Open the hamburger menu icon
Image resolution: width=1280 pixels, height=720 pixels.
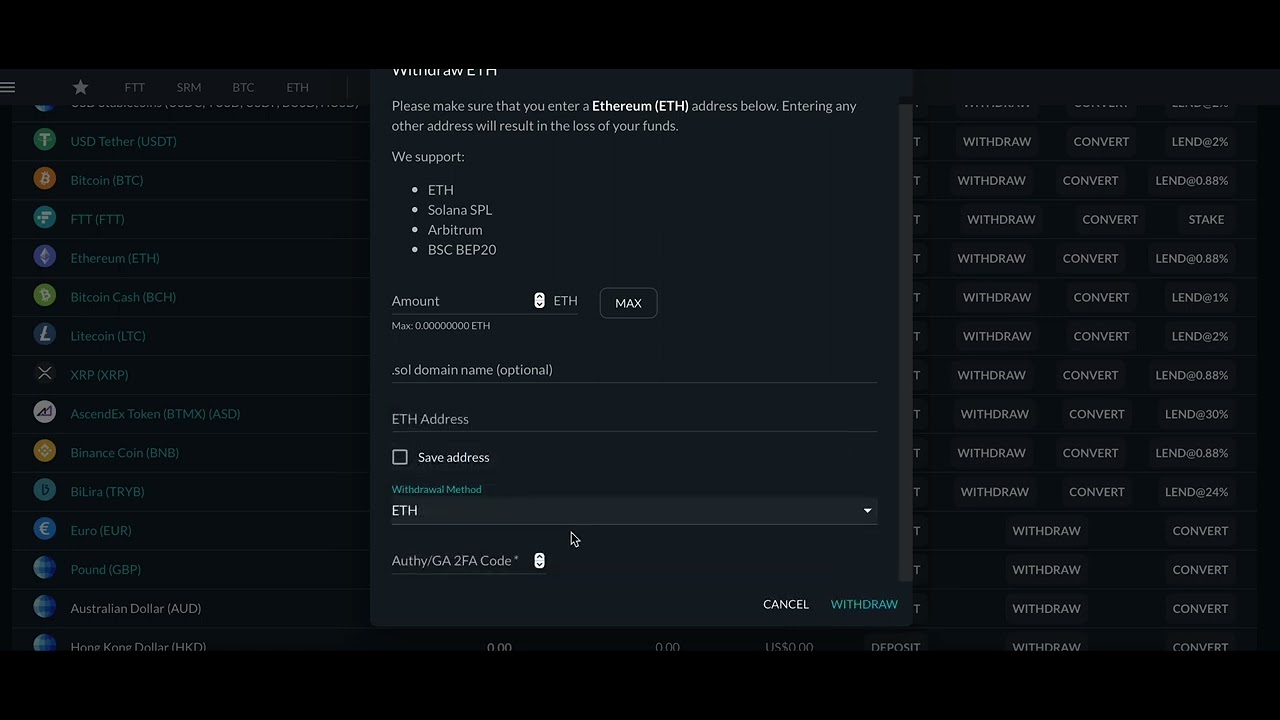point(8,87)
